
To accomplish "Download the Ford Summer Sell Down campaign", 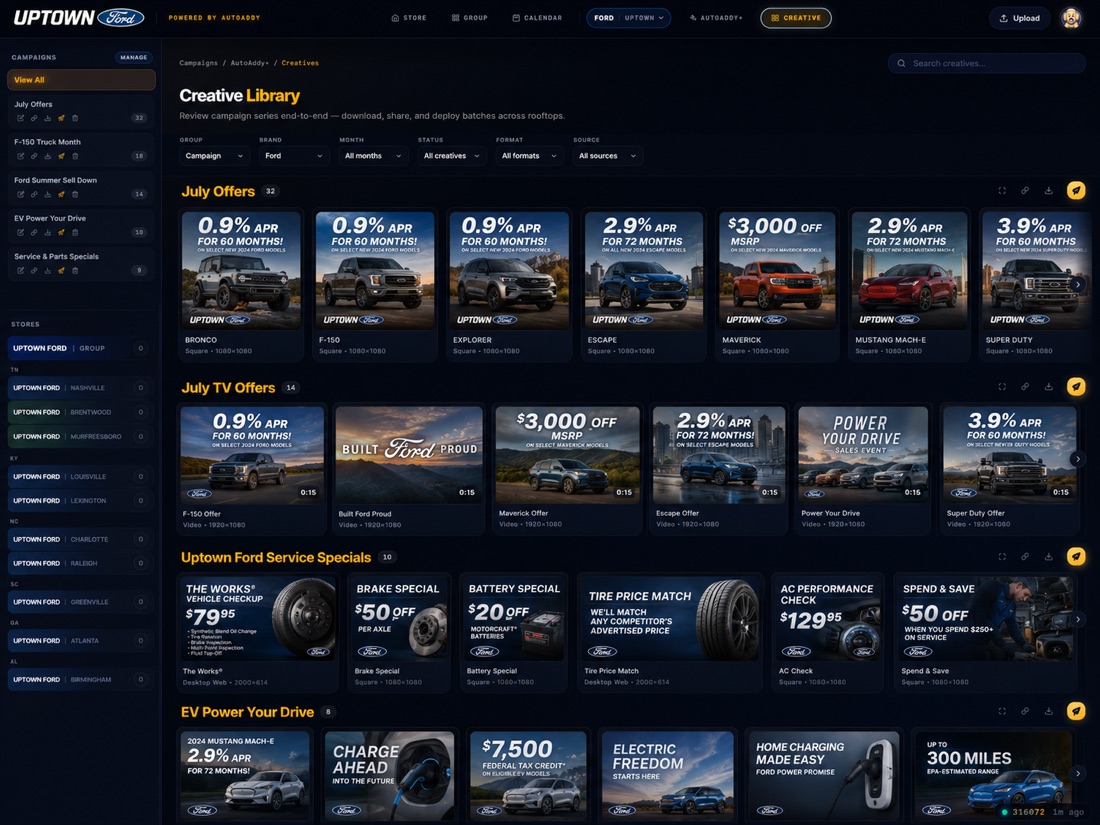I will coord(48,194).
